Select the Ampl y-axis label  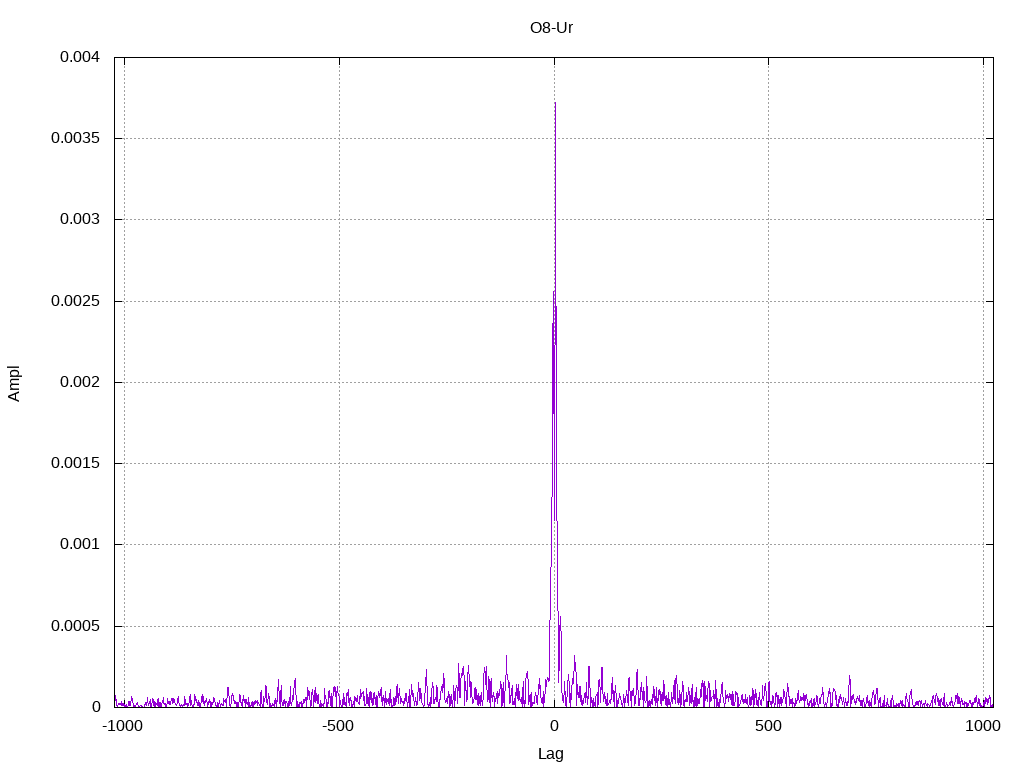[x=14, y=383]
